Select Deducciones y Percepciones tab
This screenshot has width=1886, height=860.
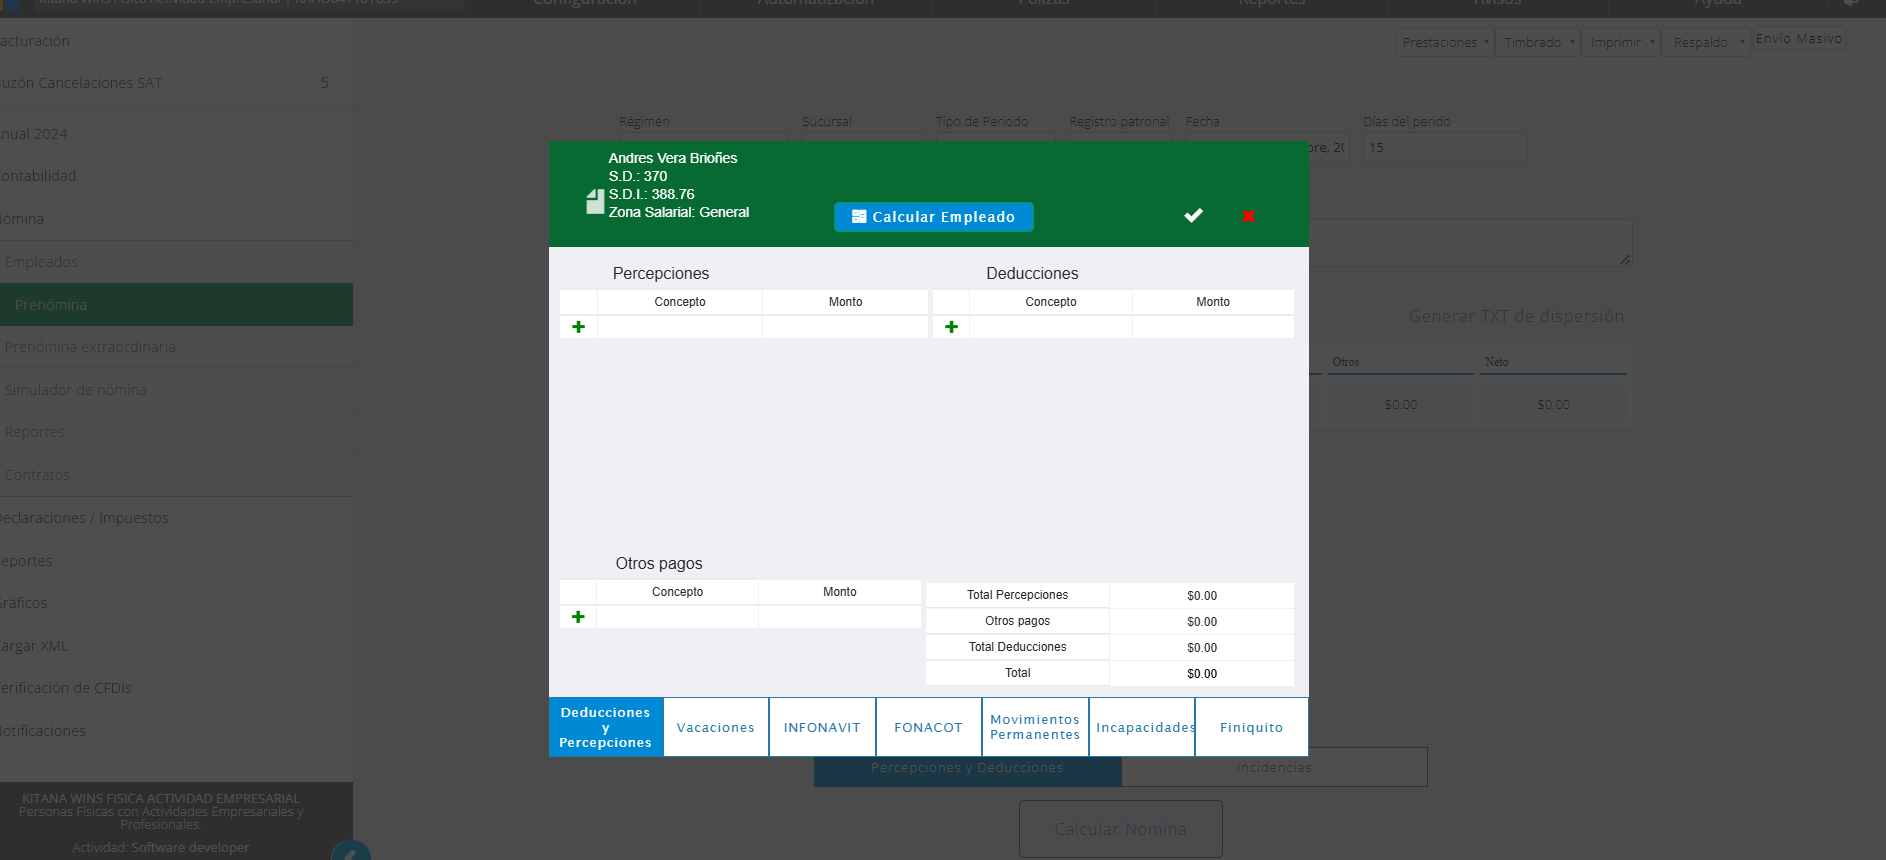[606, 727]
